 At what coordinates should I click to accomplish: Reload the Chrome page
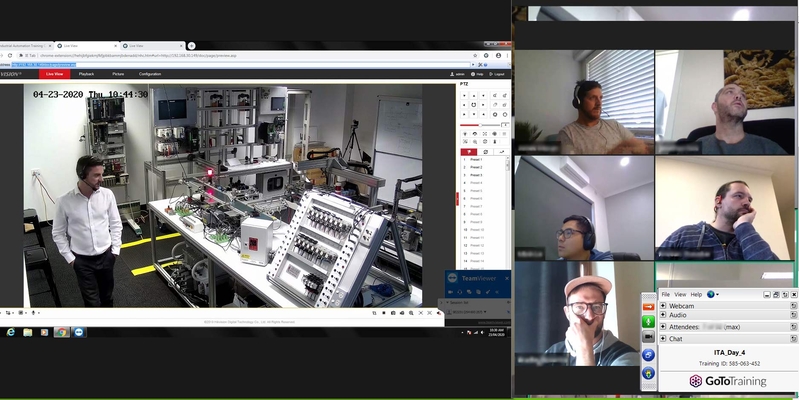(10, 56)
